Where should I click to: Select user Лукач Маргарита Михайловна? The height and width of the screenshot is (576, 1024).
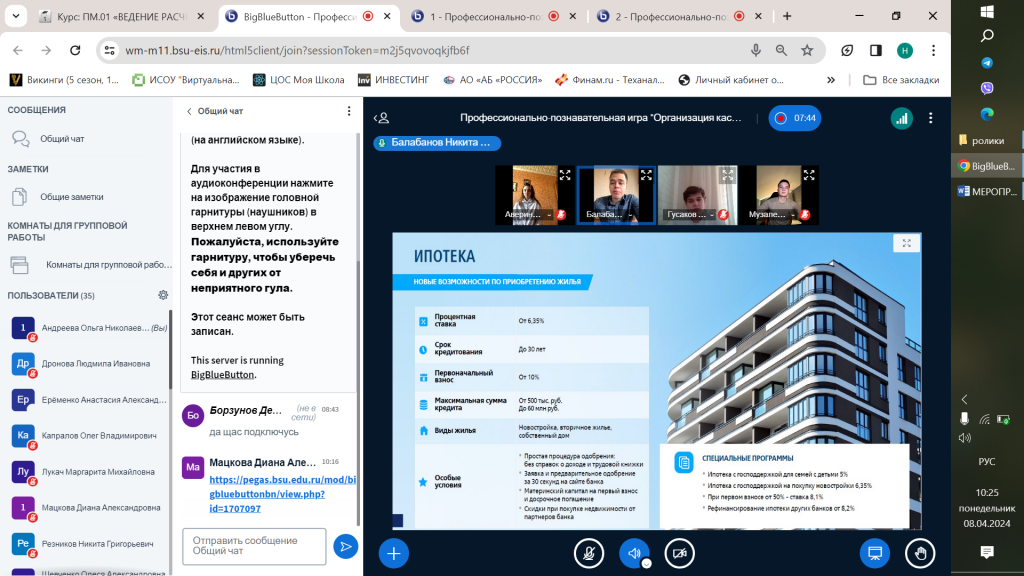(x=88, y=472)
